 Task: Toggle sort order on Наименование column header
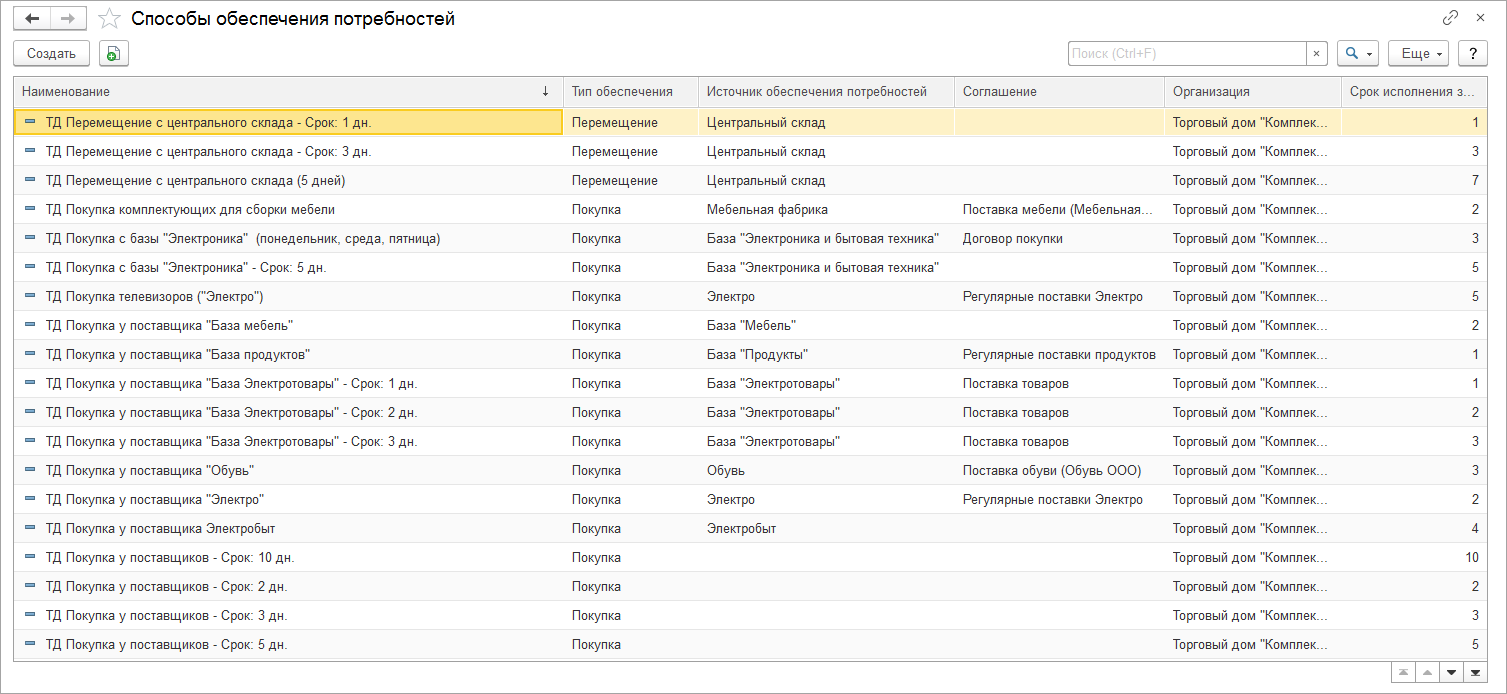click(x=280, y=91)
